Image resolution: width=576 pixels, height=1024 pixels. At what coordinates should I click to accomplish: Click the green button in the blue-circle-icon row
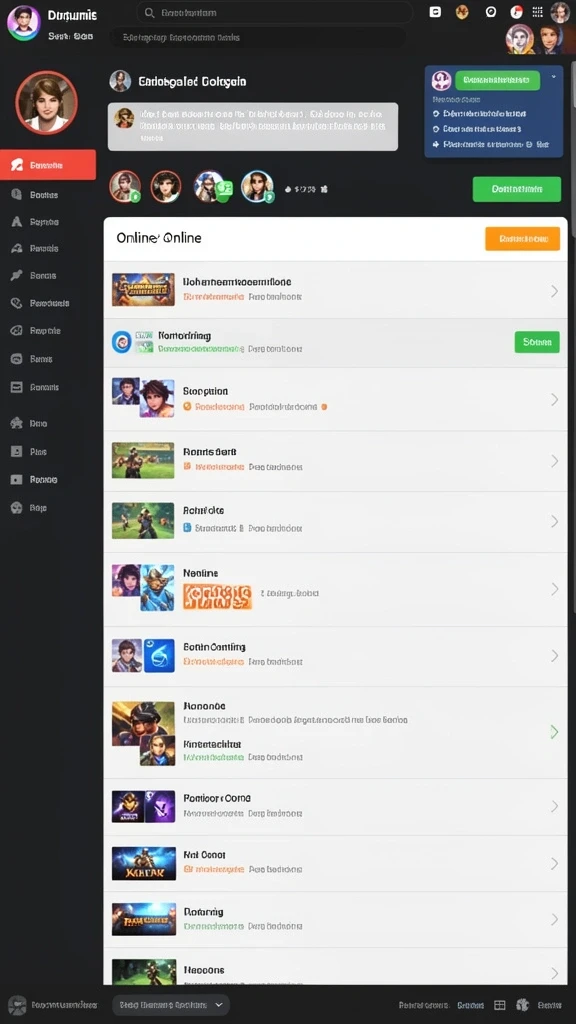pyautogui.click(x=537, y=342)
